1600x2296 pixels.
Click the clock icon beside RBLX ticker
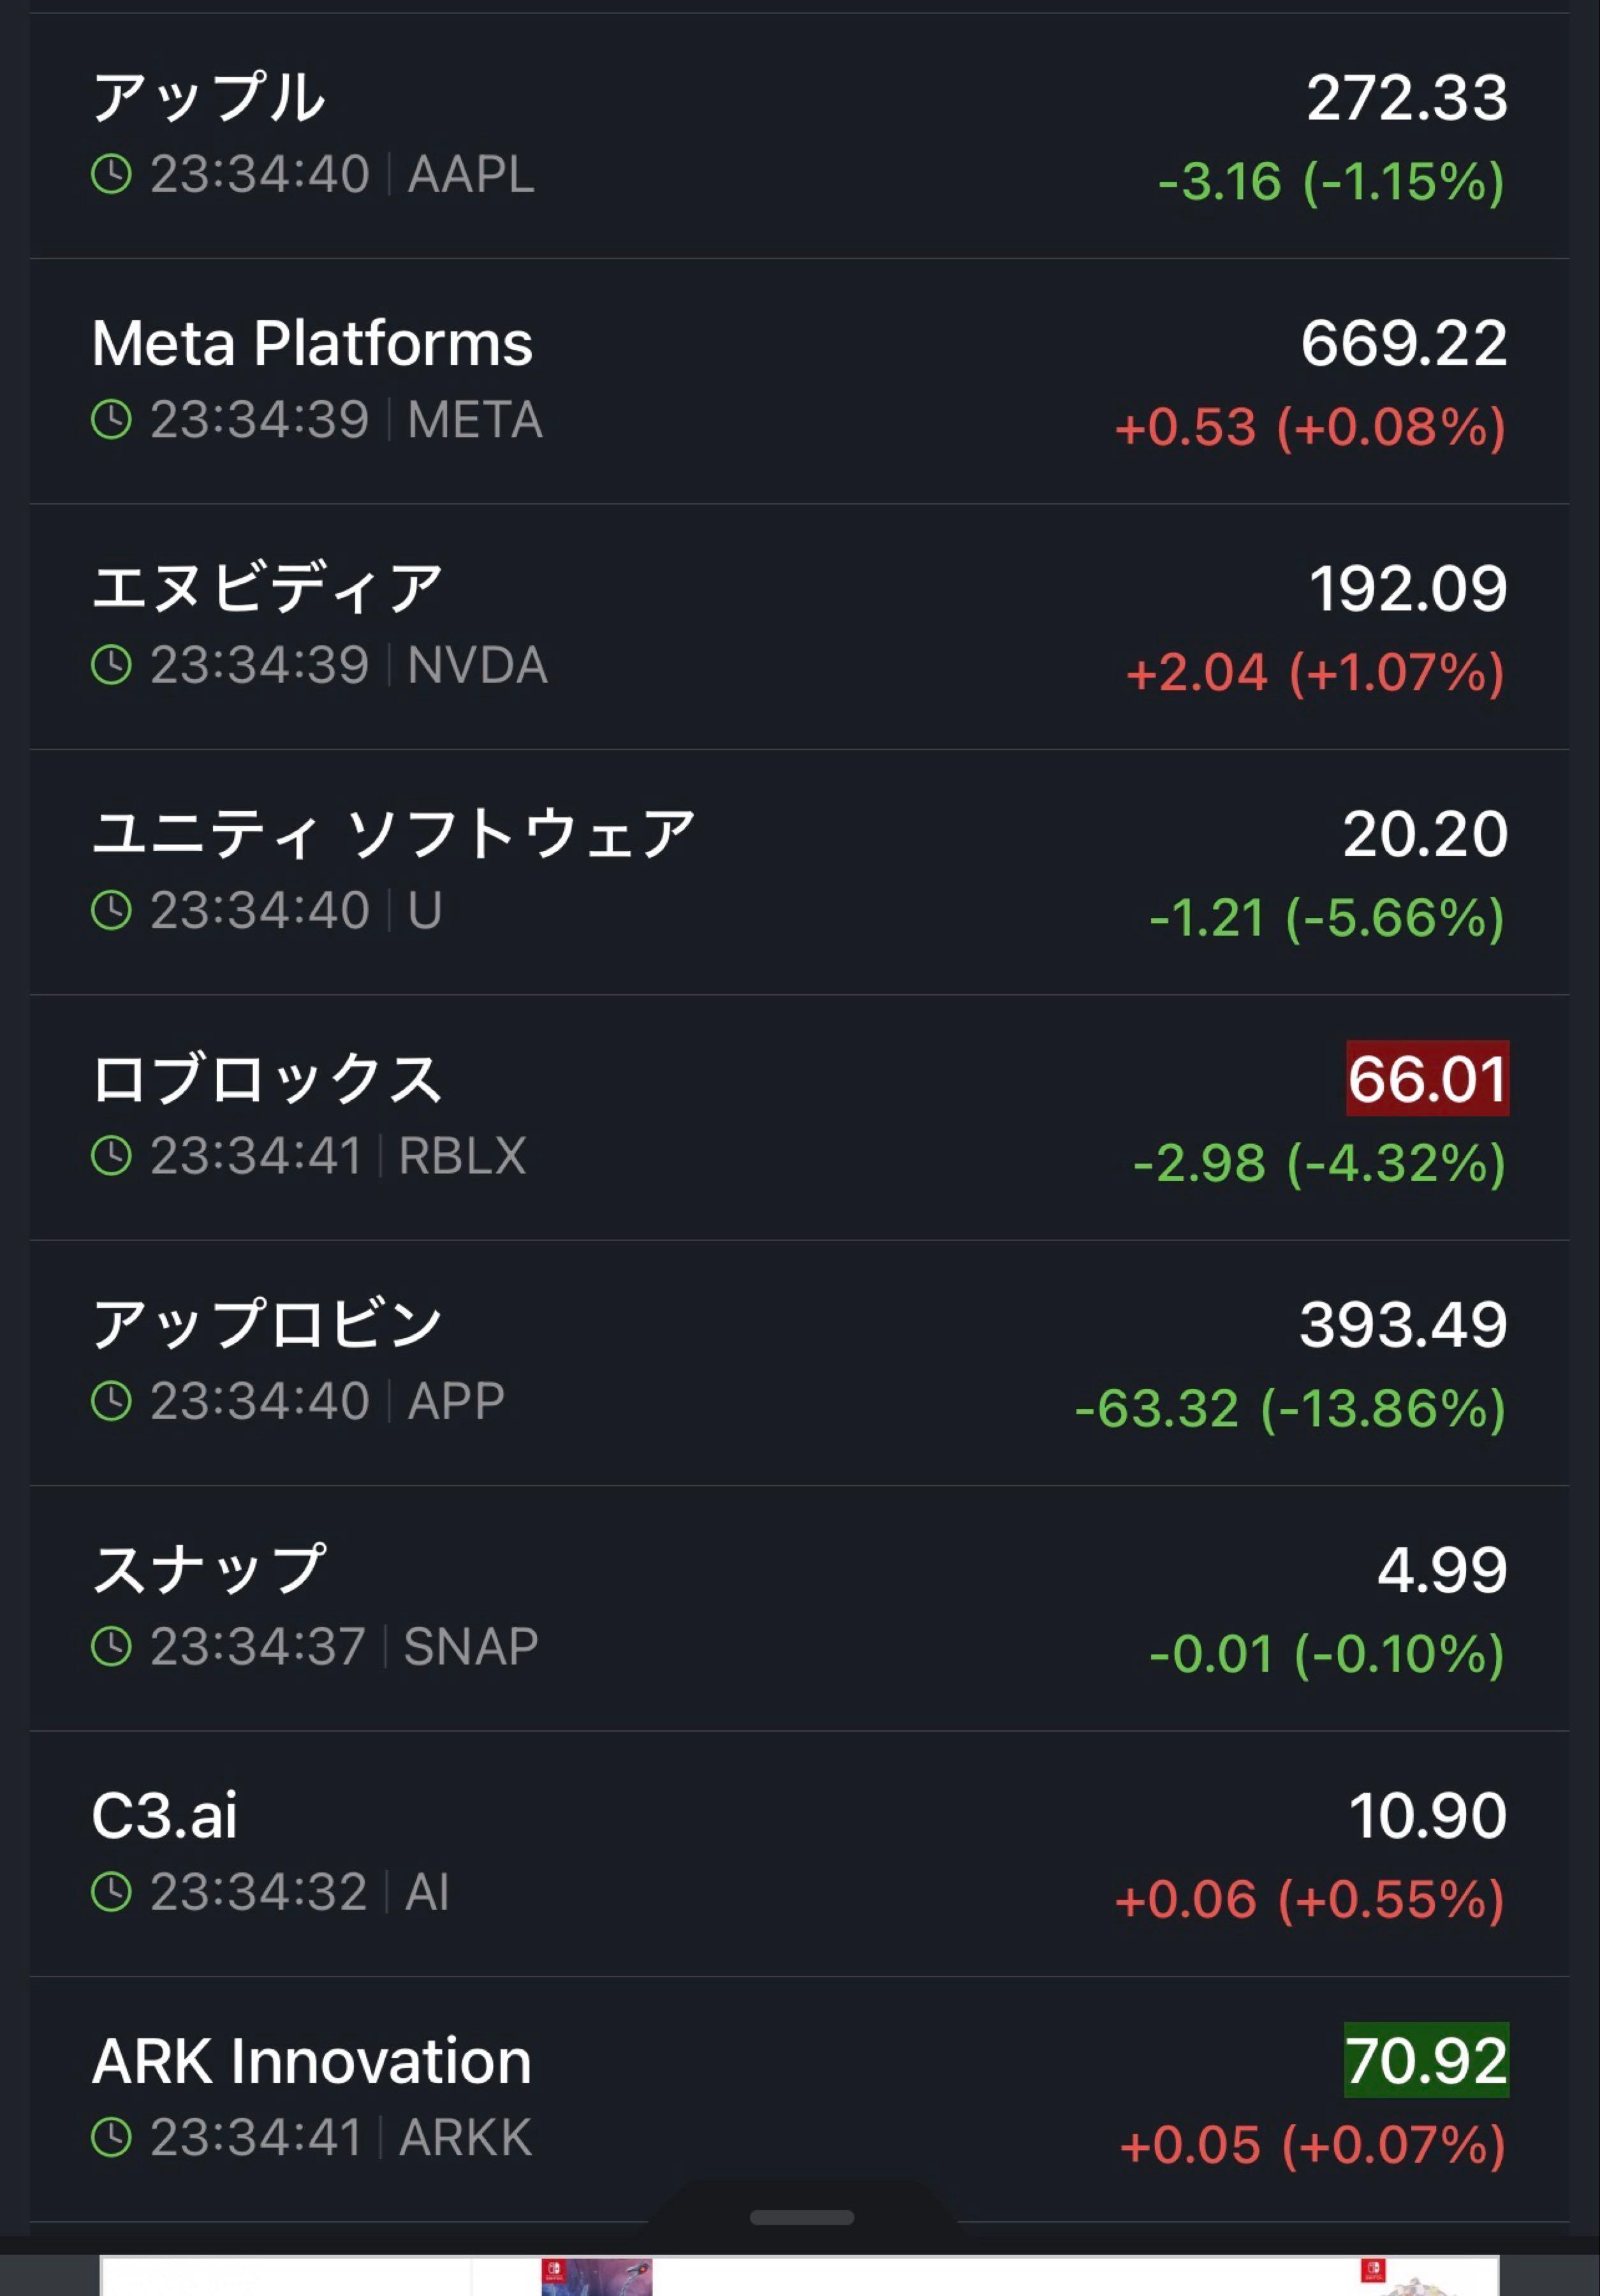pyautogui.click(x=111, y=1156)
